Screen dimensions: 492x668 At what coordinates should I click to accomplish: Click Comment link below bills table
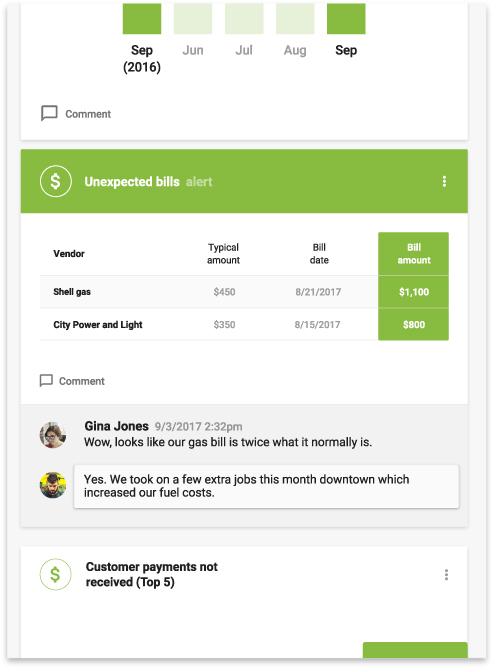click(81, 381)
